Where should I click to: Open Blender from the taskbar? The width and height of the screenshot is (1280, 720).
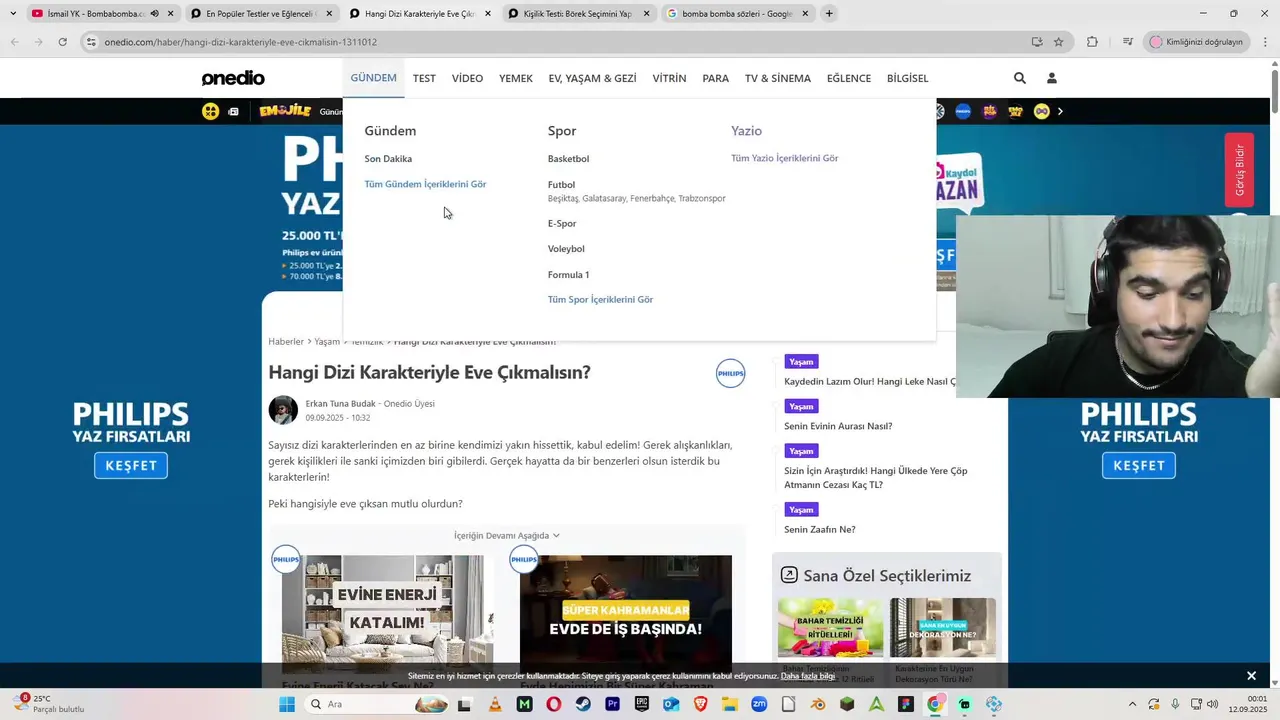818,704
